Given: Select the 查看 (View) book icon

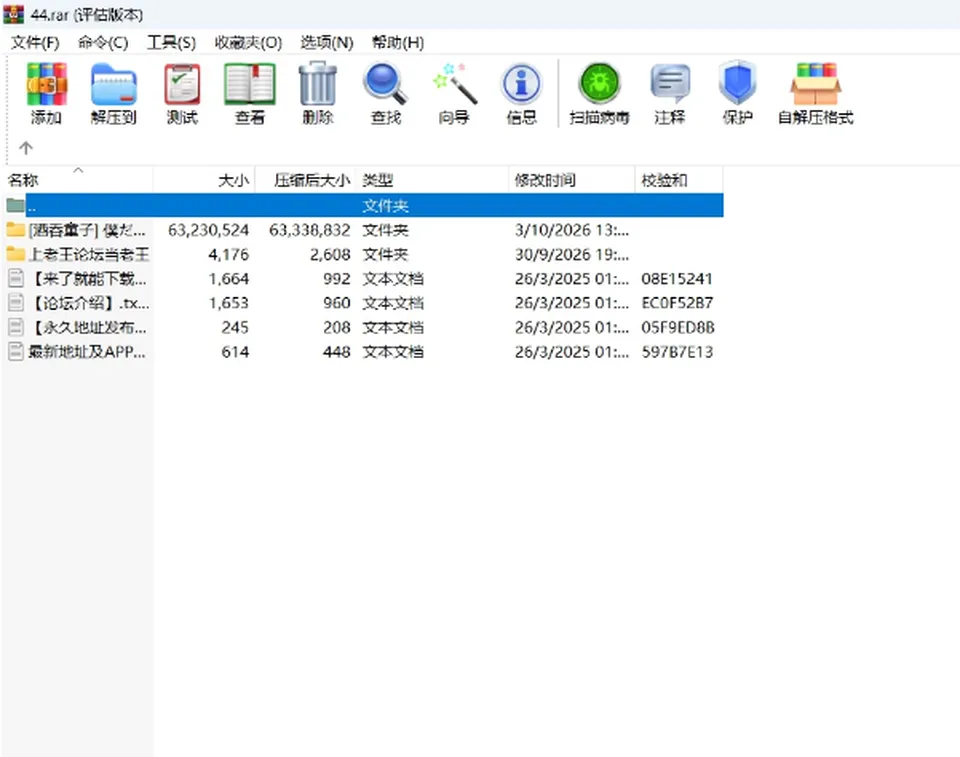Looking at the screenshot, I should click(250, 93).
